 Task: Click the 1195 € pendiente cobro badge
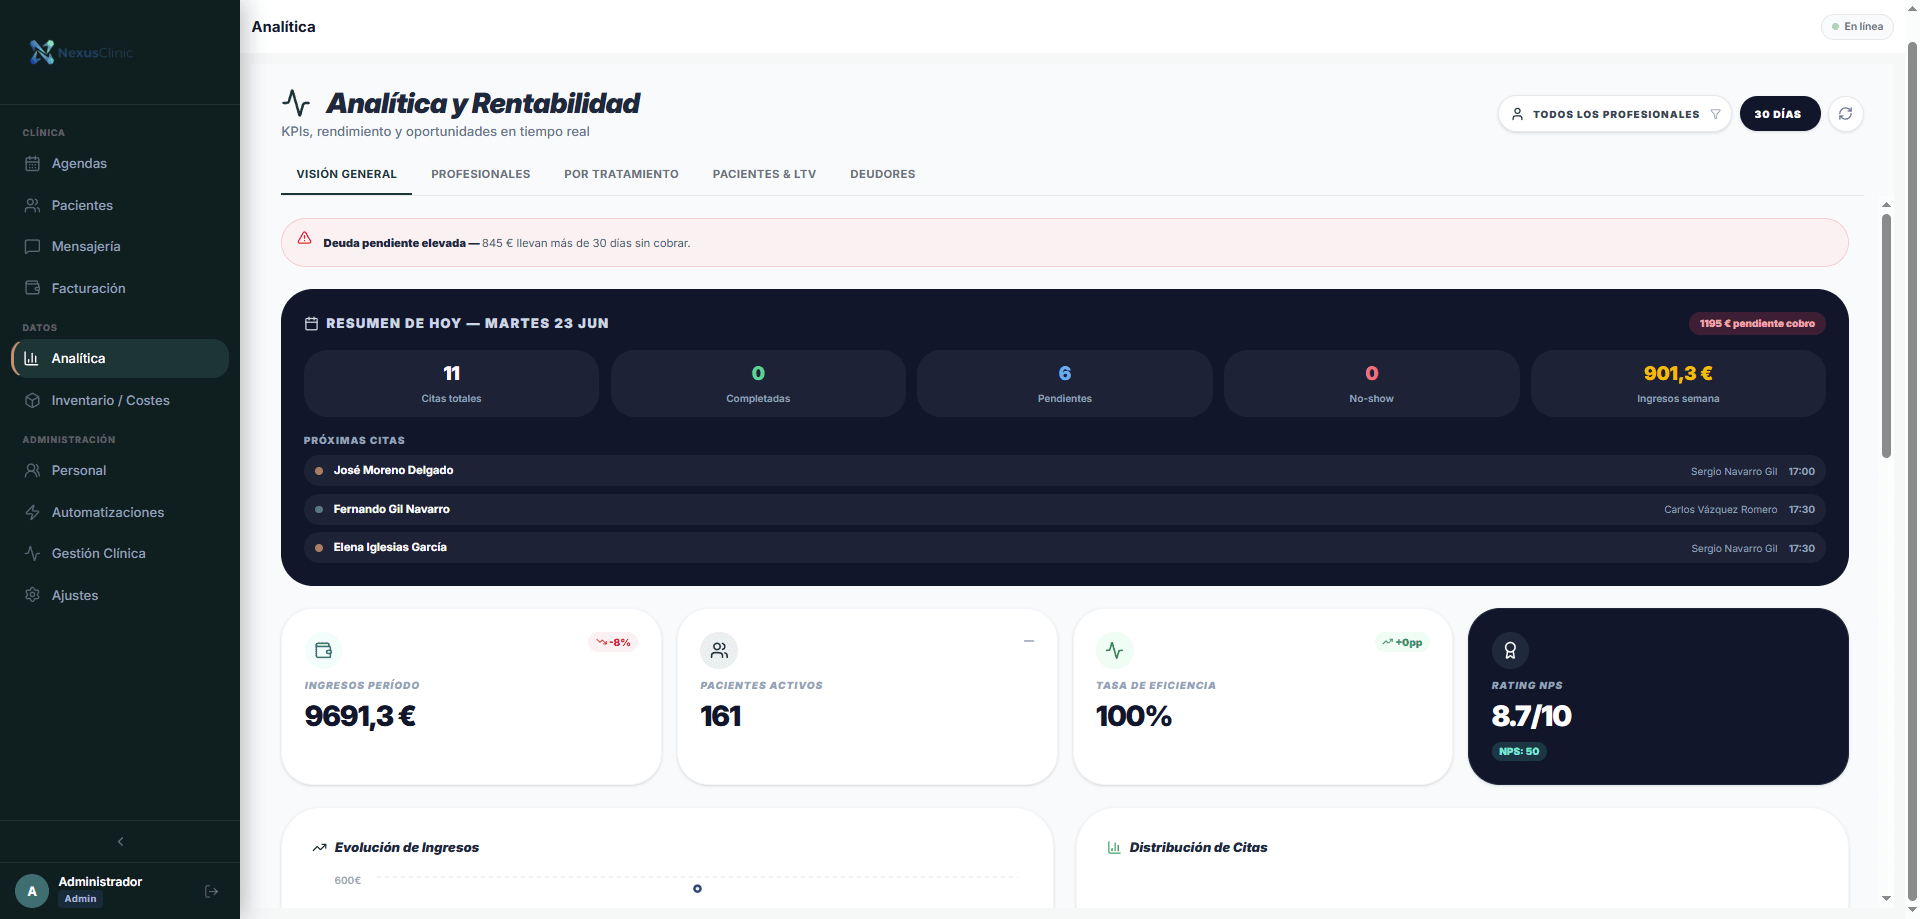click(1757, 323)
